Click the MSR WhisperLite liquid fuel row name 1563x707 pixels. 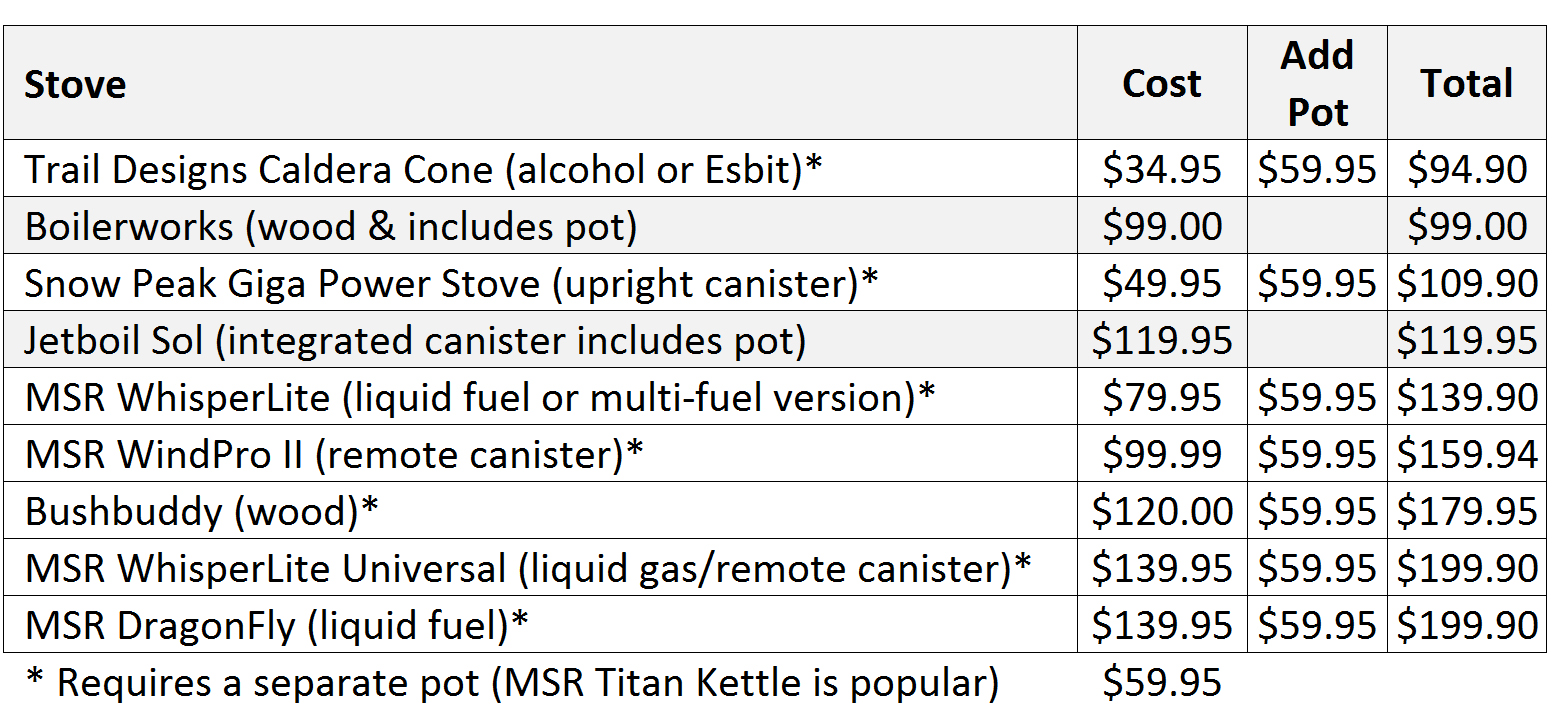coord(480,398)
